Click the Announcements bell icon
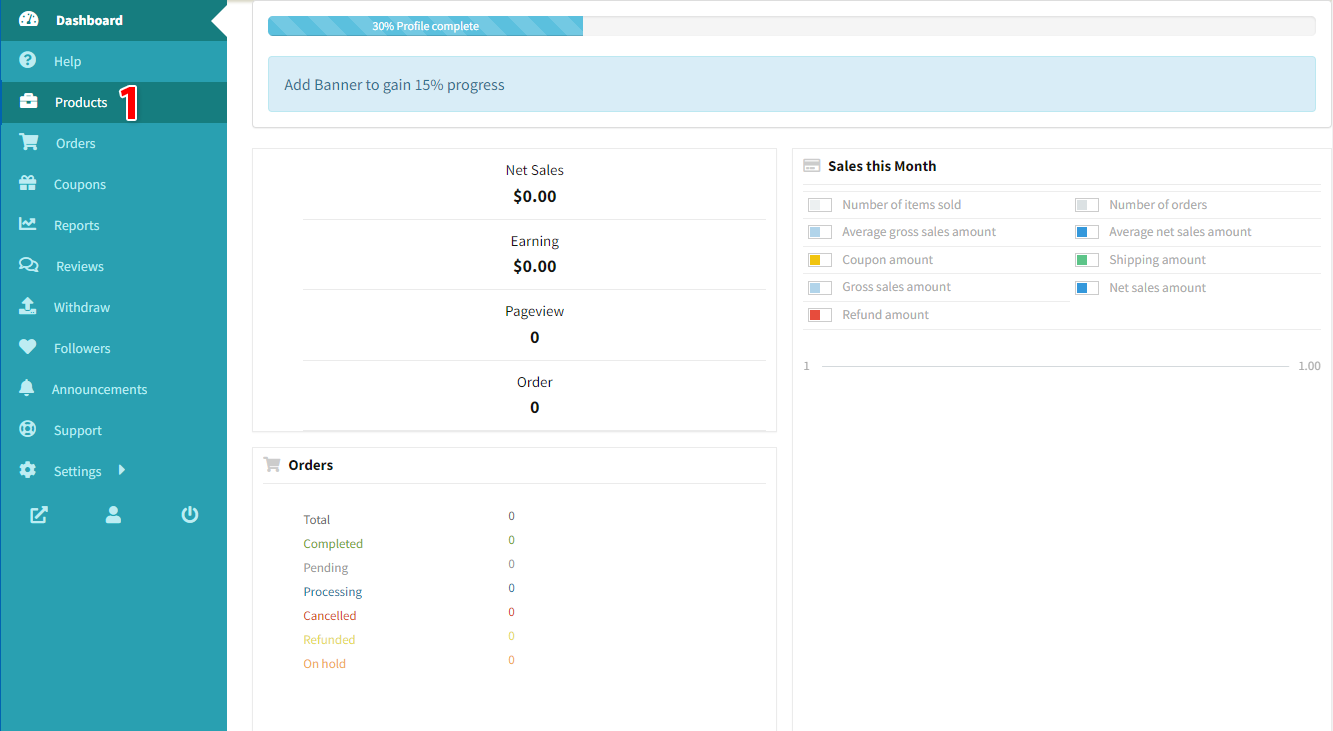This screenshot has height=731, width=1333. pyautogui.click(x=28, y=389)
